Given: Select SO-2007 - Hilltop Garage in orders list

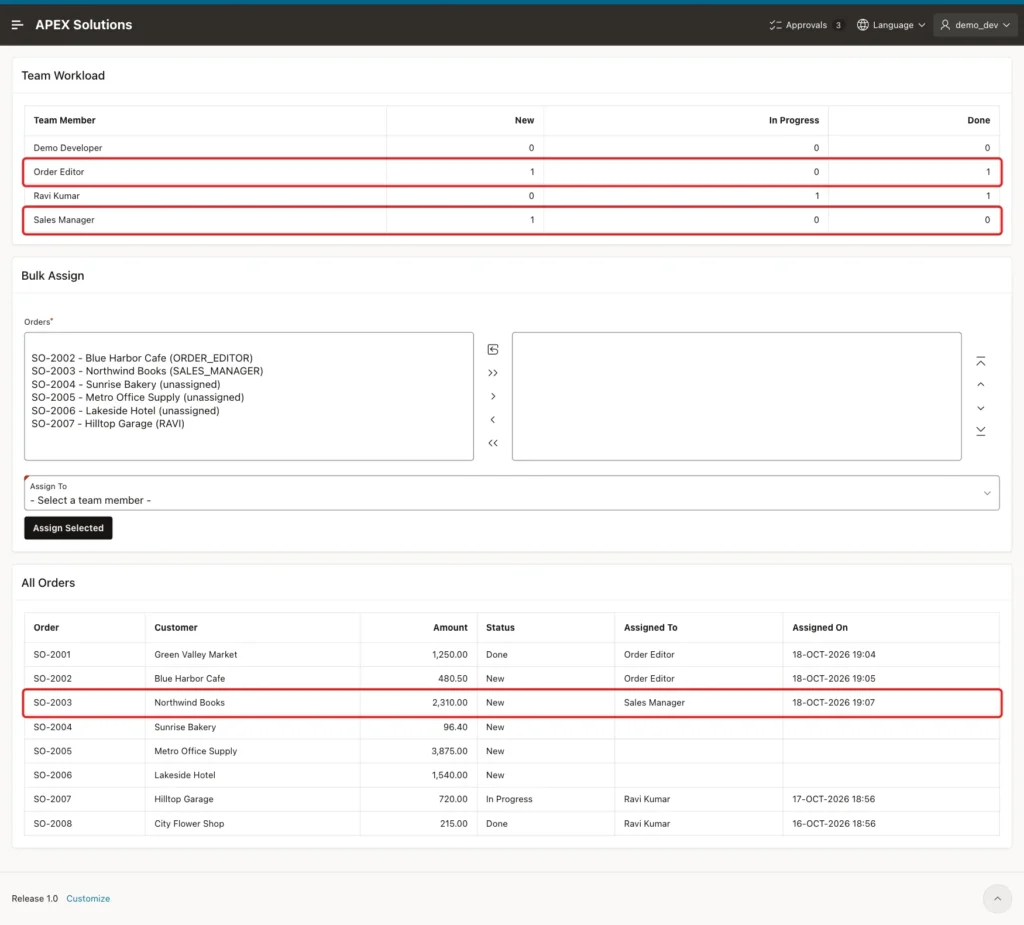Looking at the screenshot, I should click(108, 423).
